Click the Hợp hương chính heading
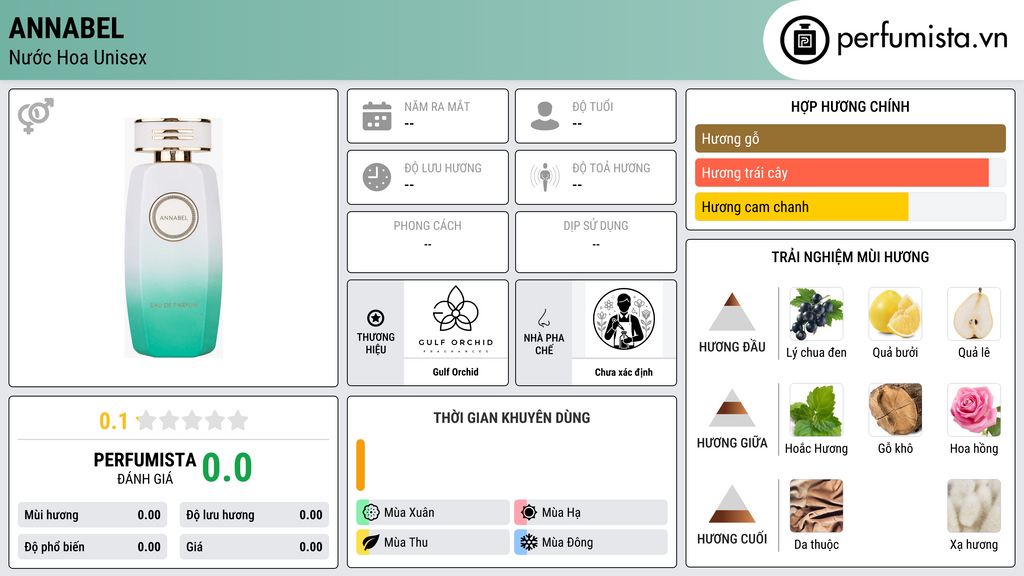The image size is (1024, 576). (x=850, y=106)
